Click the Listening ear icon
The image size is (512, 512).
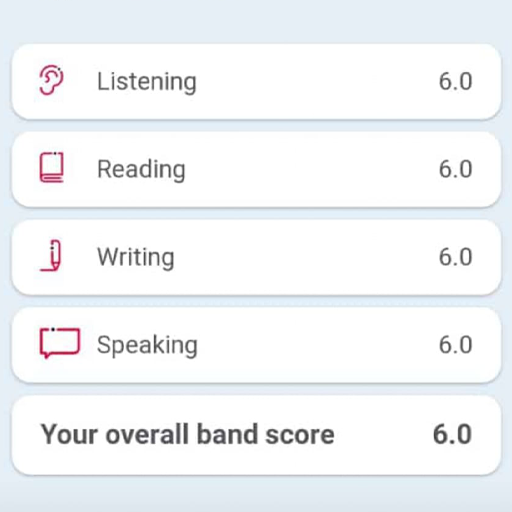coord(51,81)
